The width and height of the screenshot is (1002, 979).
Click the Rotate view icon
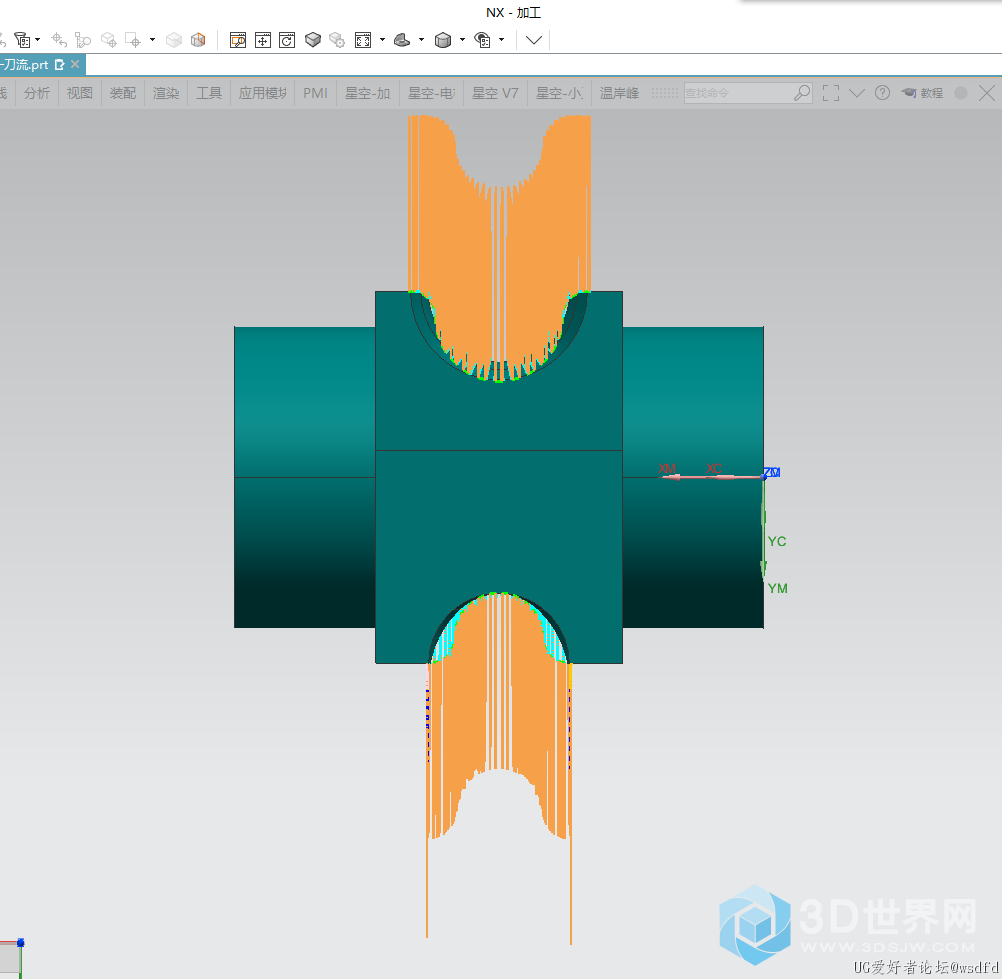pos(287,40)
